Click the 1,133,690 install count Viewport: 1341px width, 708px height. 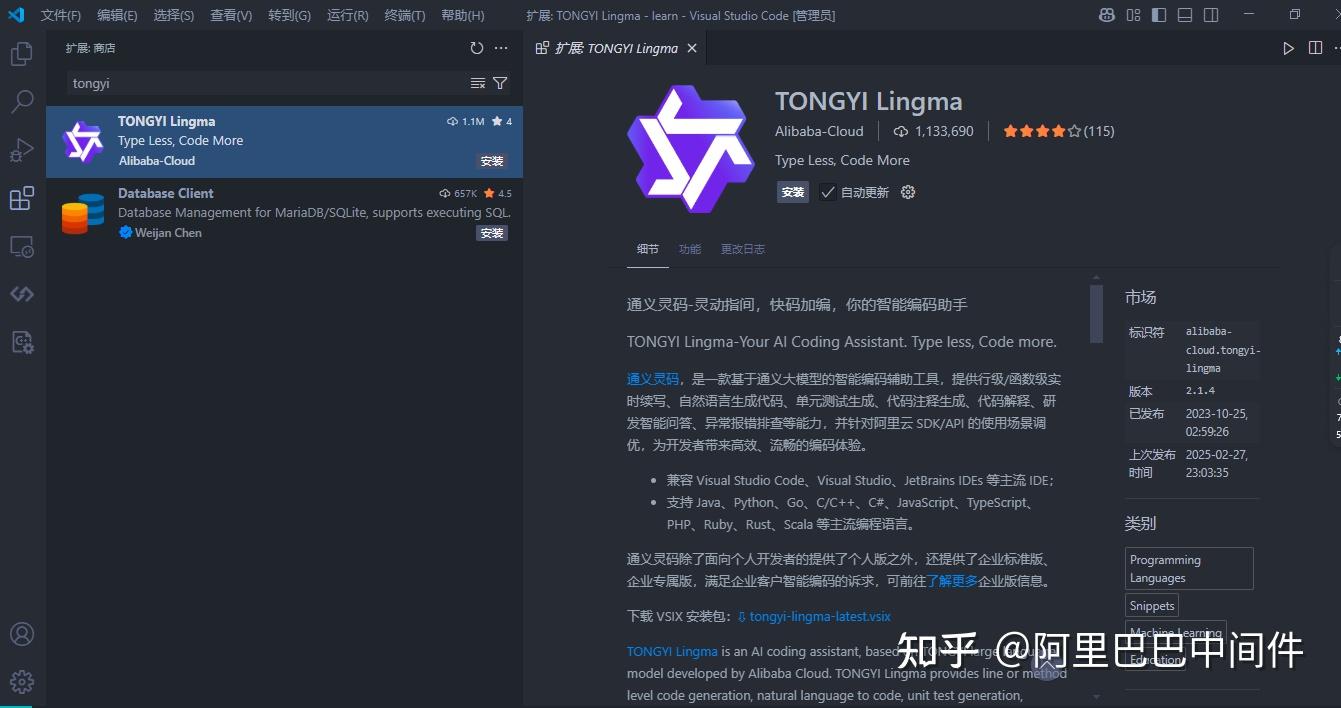[x=943, y=131]
